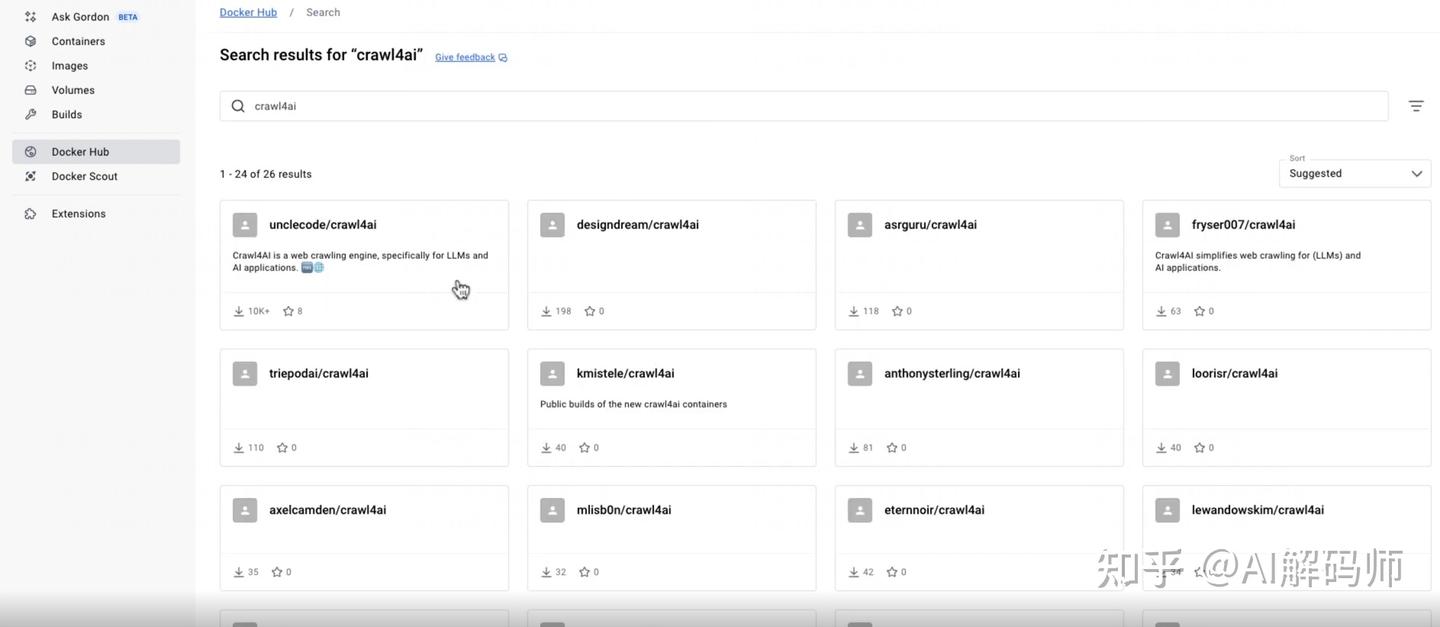Open kmistele/crawl4ai repository title
This screenshot has height=627, width=1440.
coord(626,374)
